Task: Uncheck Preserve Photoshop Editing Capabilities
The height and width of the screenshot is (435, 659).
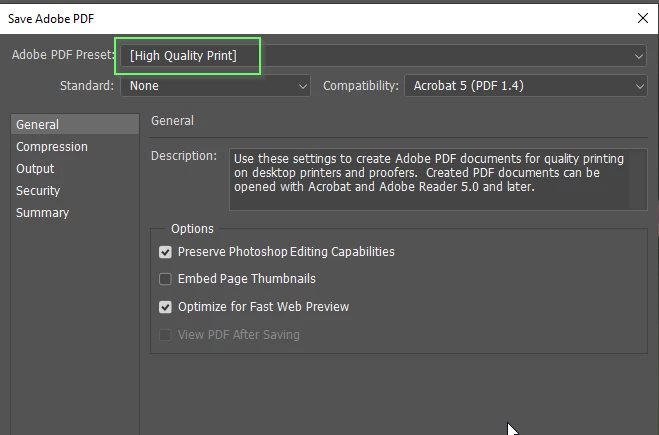Action: [165, 252]
